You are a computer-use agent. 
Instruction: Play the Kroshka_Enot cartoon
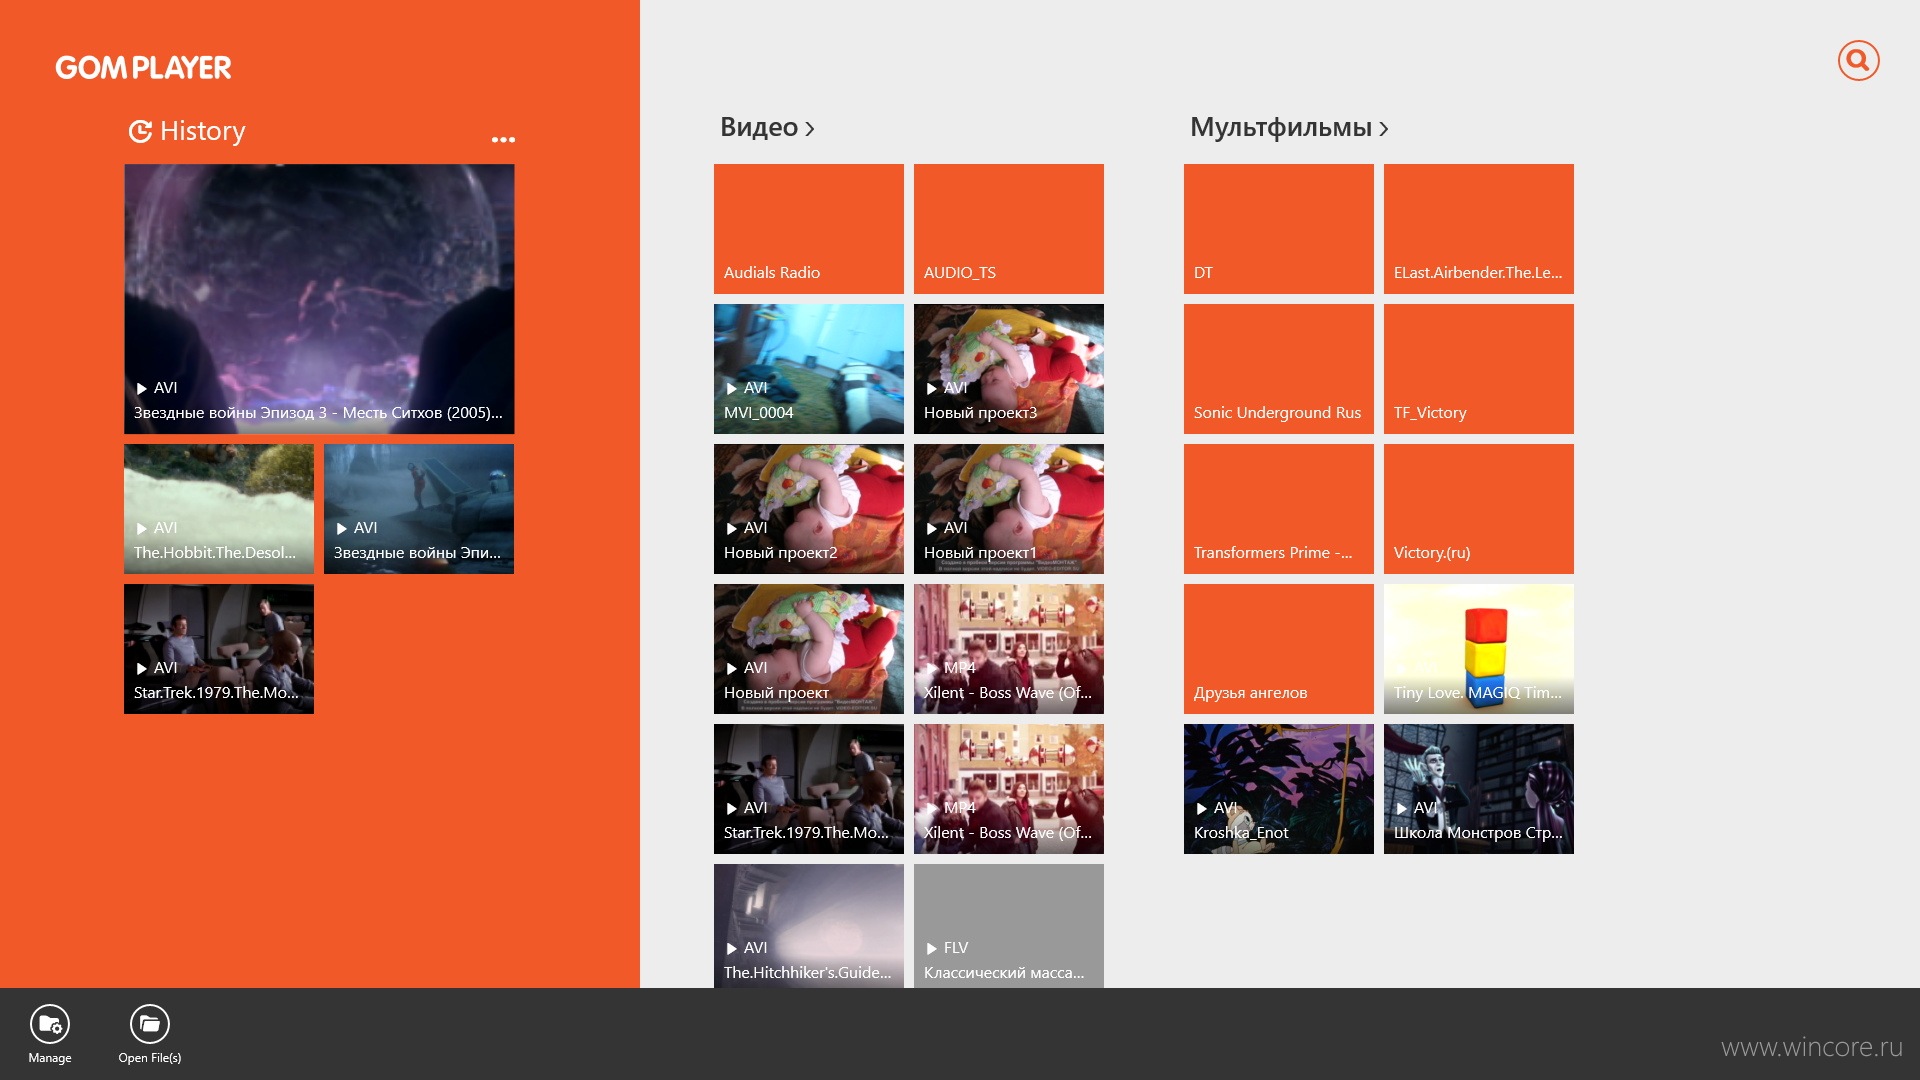click(x=1279, y=789)
